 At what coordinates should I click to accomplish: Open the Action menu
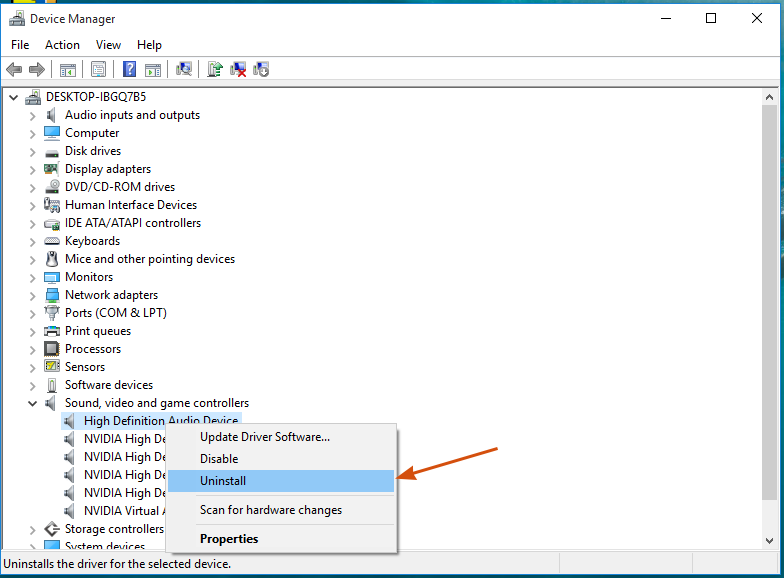(x=62, y=45)
